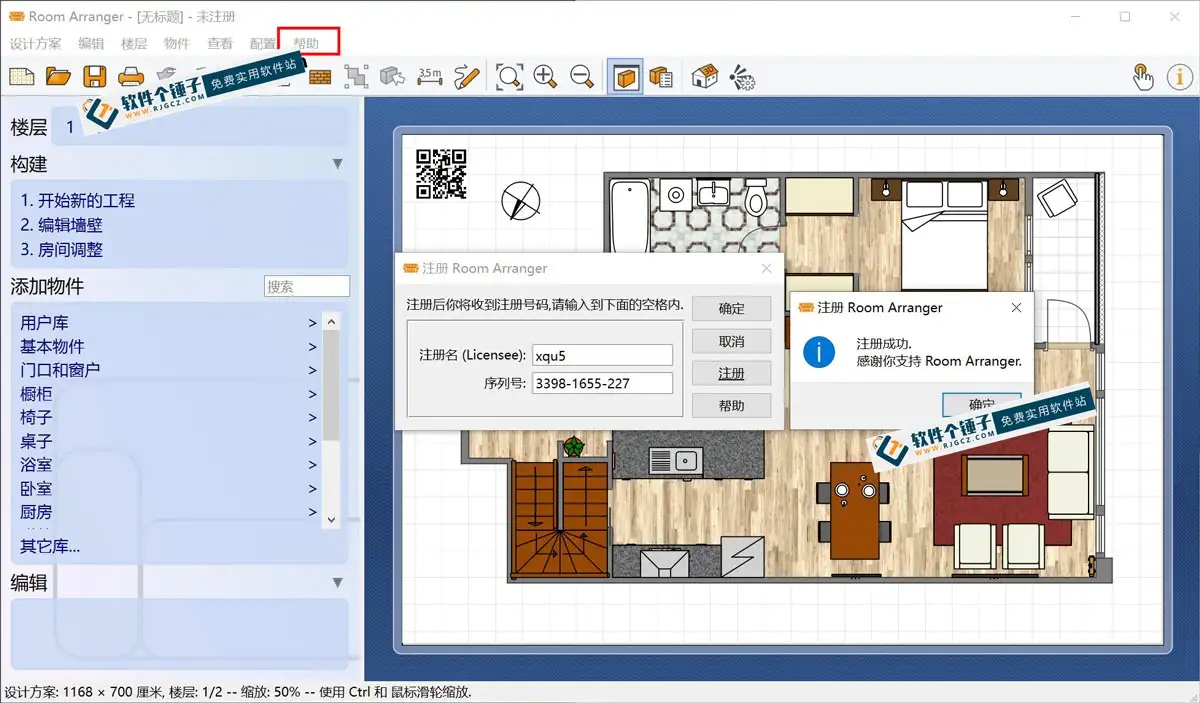Click the blue info icon in the toolbar
Screen dimensions: 1200x703
click(x=1178, y=76)
